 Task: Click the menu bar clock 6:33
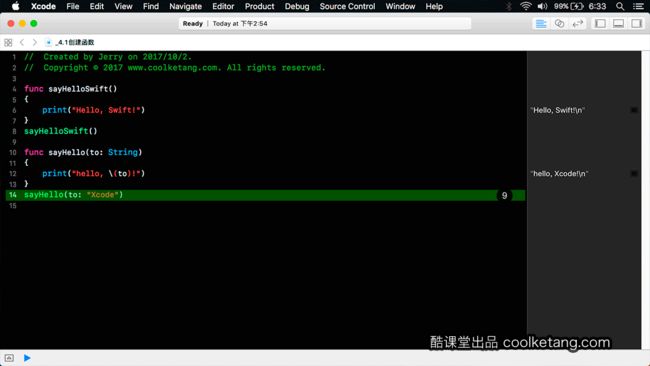[597, 6]
